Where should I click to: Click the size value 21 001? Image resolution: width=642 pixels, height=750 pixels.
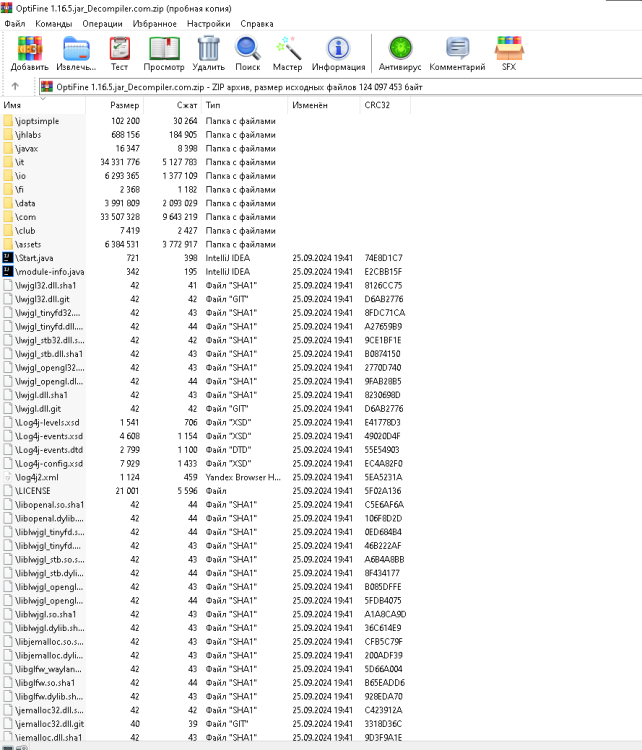[x=127, y=491]
